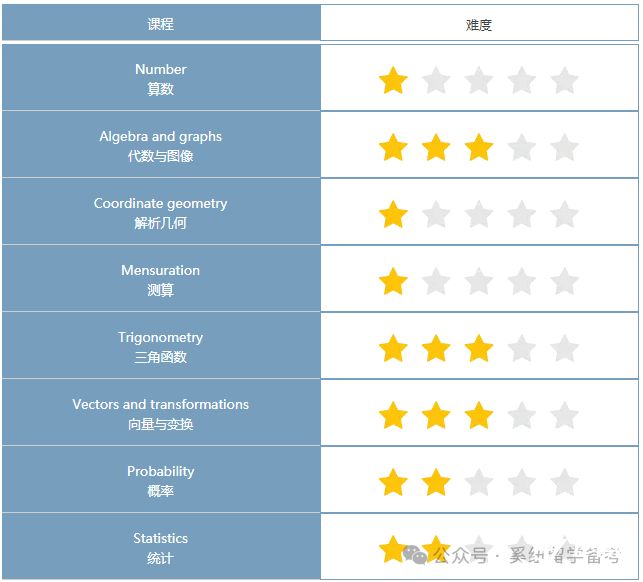Click the Probability 概率 course cell
This screenshot has height=582, width=643.
pyautogui.click(x=161, y=481)
